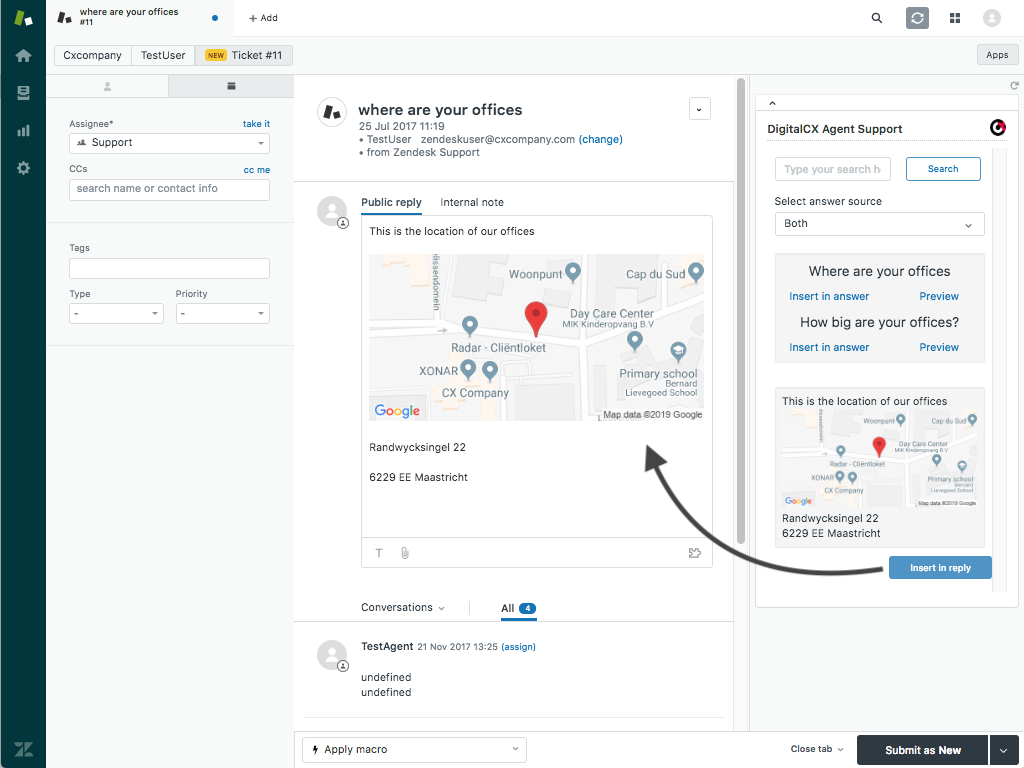Viewport: 1024px width, 768px height.
Task: Click the search magnifier icon in top bar
Action: (x=877, y=18)
